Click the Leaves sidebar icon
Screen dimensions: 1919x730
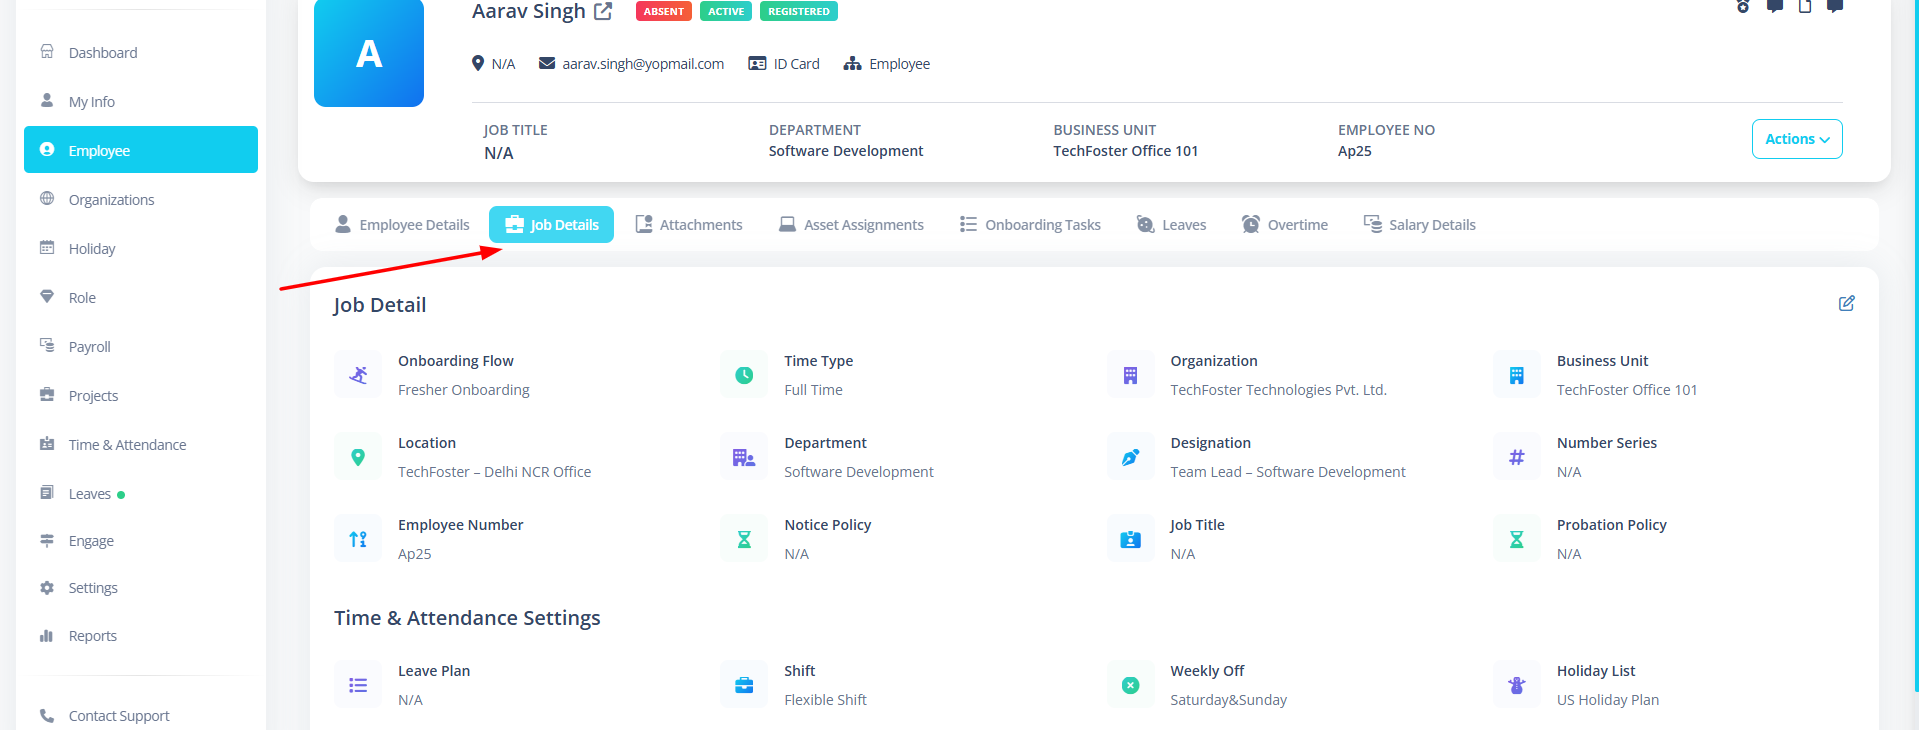click(47, 493)
